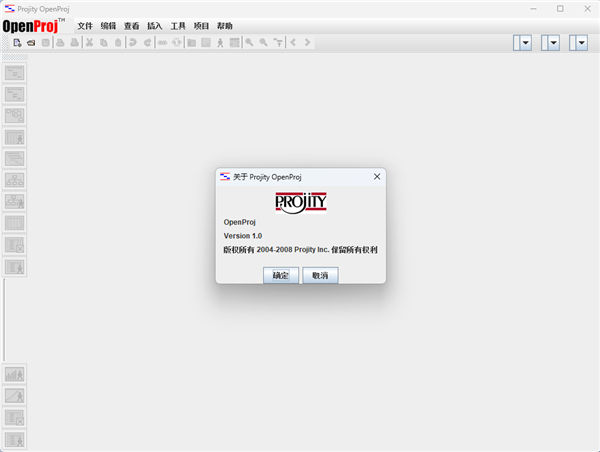Click the New project toolbar icon
The height and width of the screenshot is (452, 600).
[x=17, y=42]
